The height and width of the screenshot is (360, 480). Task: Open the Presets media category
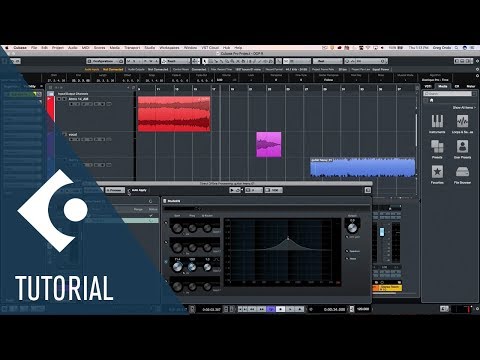[x=437, y=149]
